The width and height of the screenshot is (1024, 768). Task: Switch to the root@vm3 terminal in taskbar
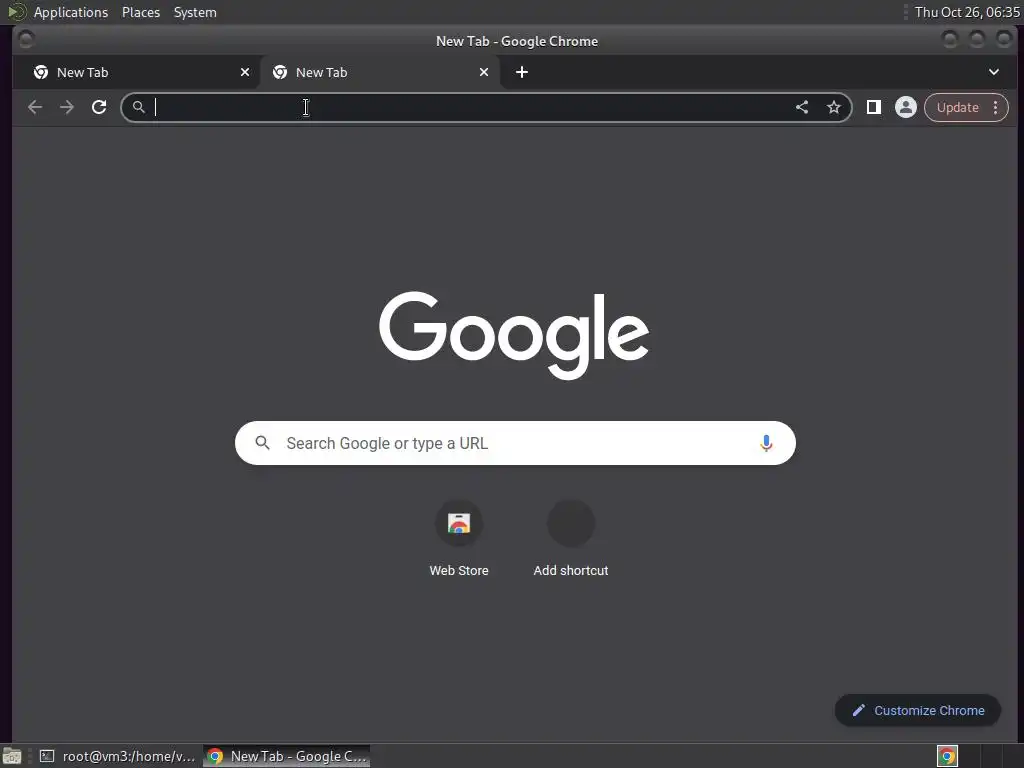[x=118, y=756]
